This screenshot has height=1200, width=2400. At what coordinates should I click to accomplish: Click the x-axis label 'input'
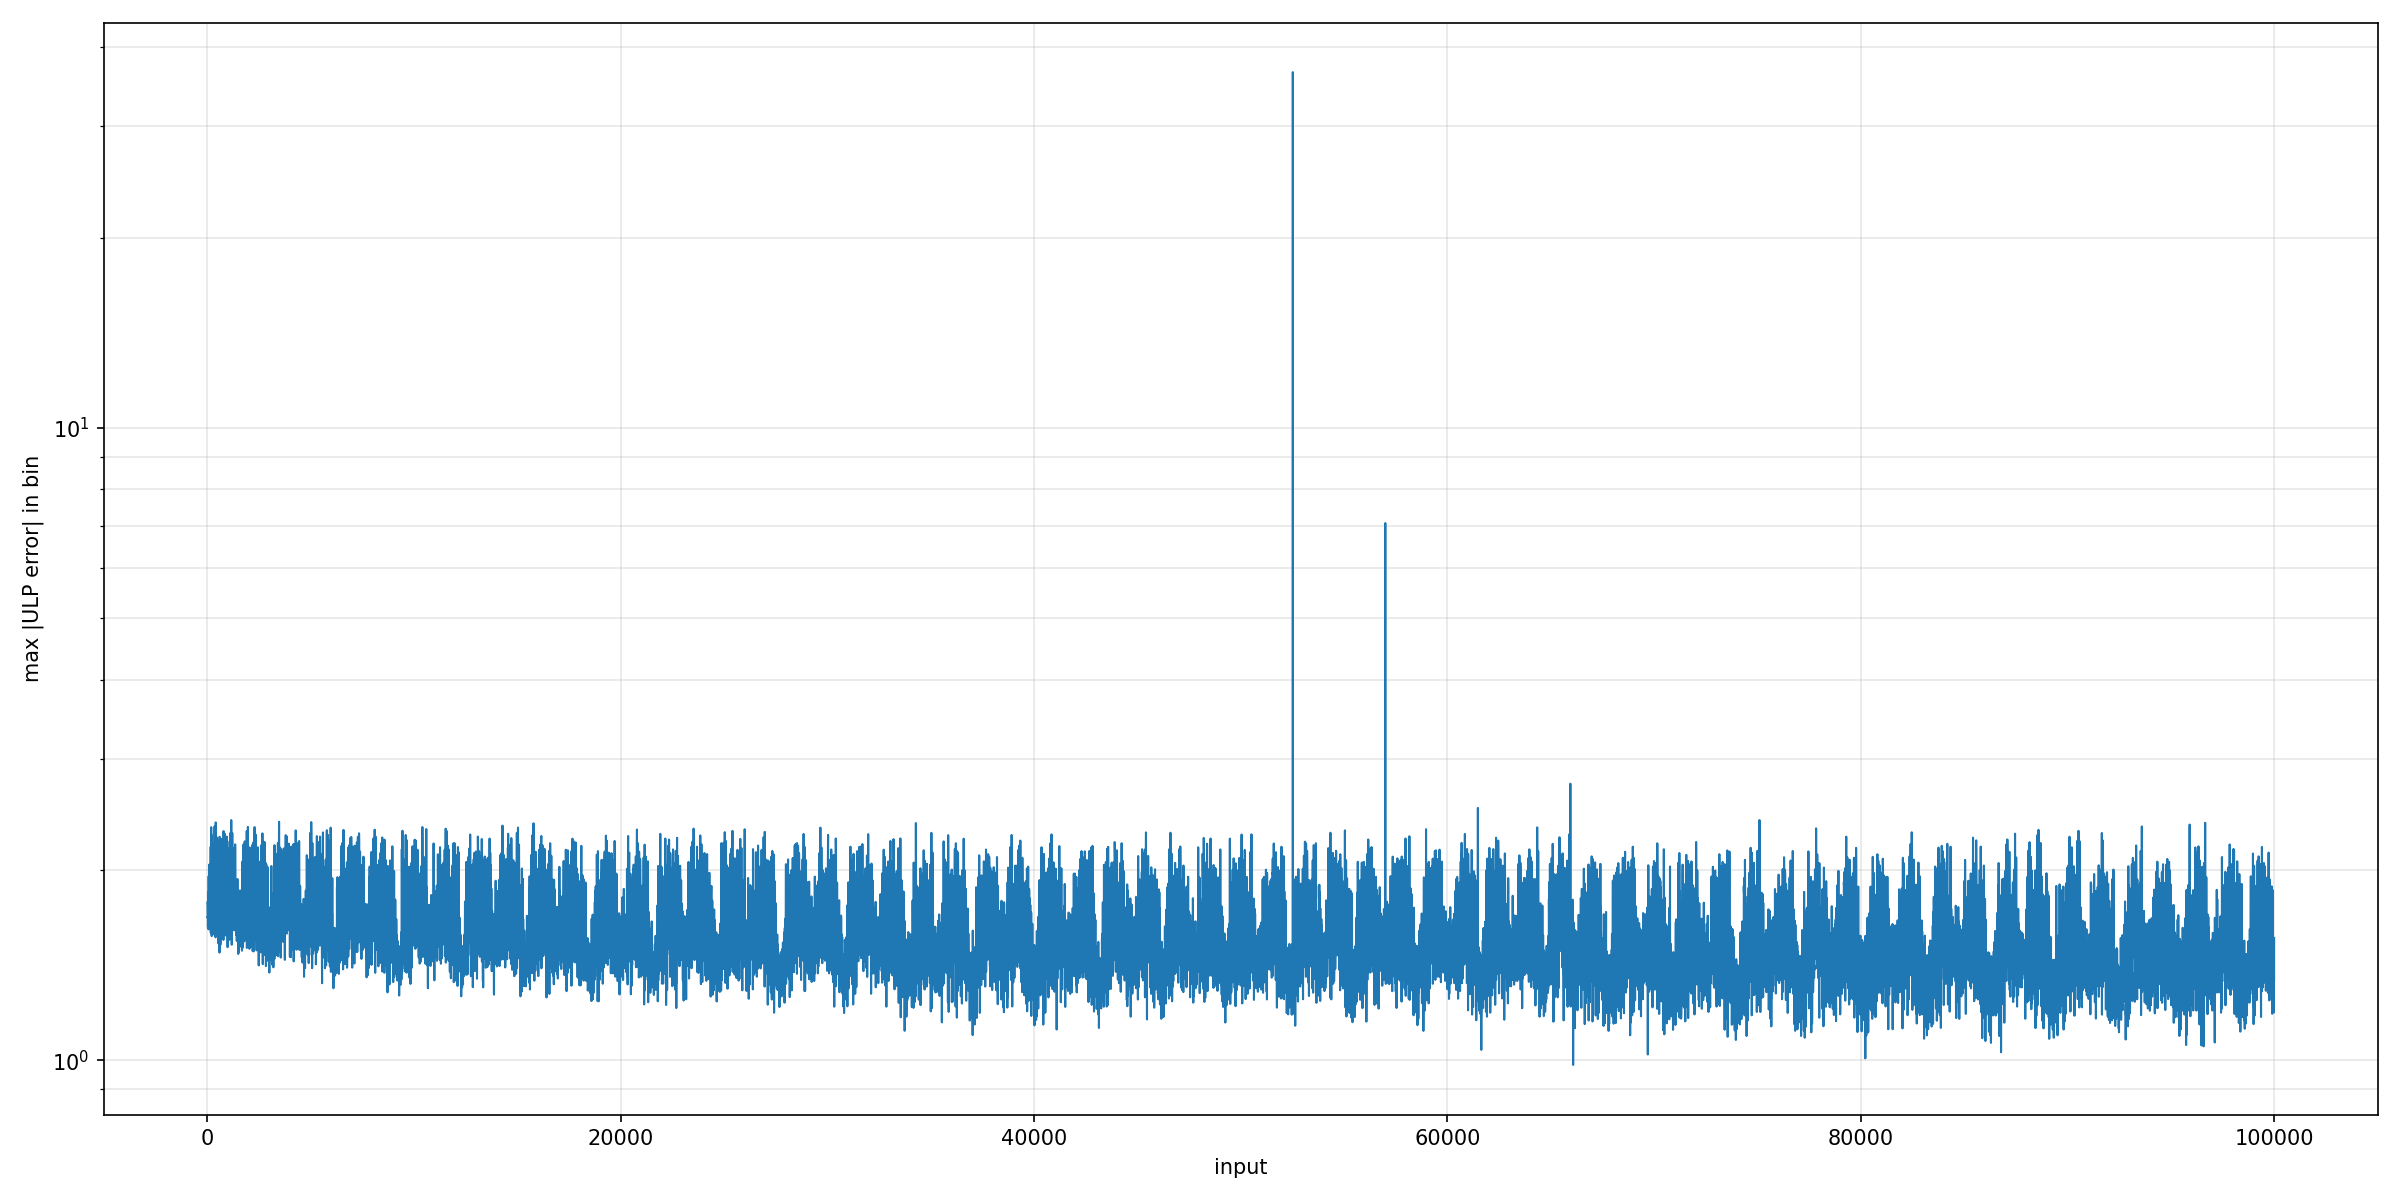[1240, 1167]
